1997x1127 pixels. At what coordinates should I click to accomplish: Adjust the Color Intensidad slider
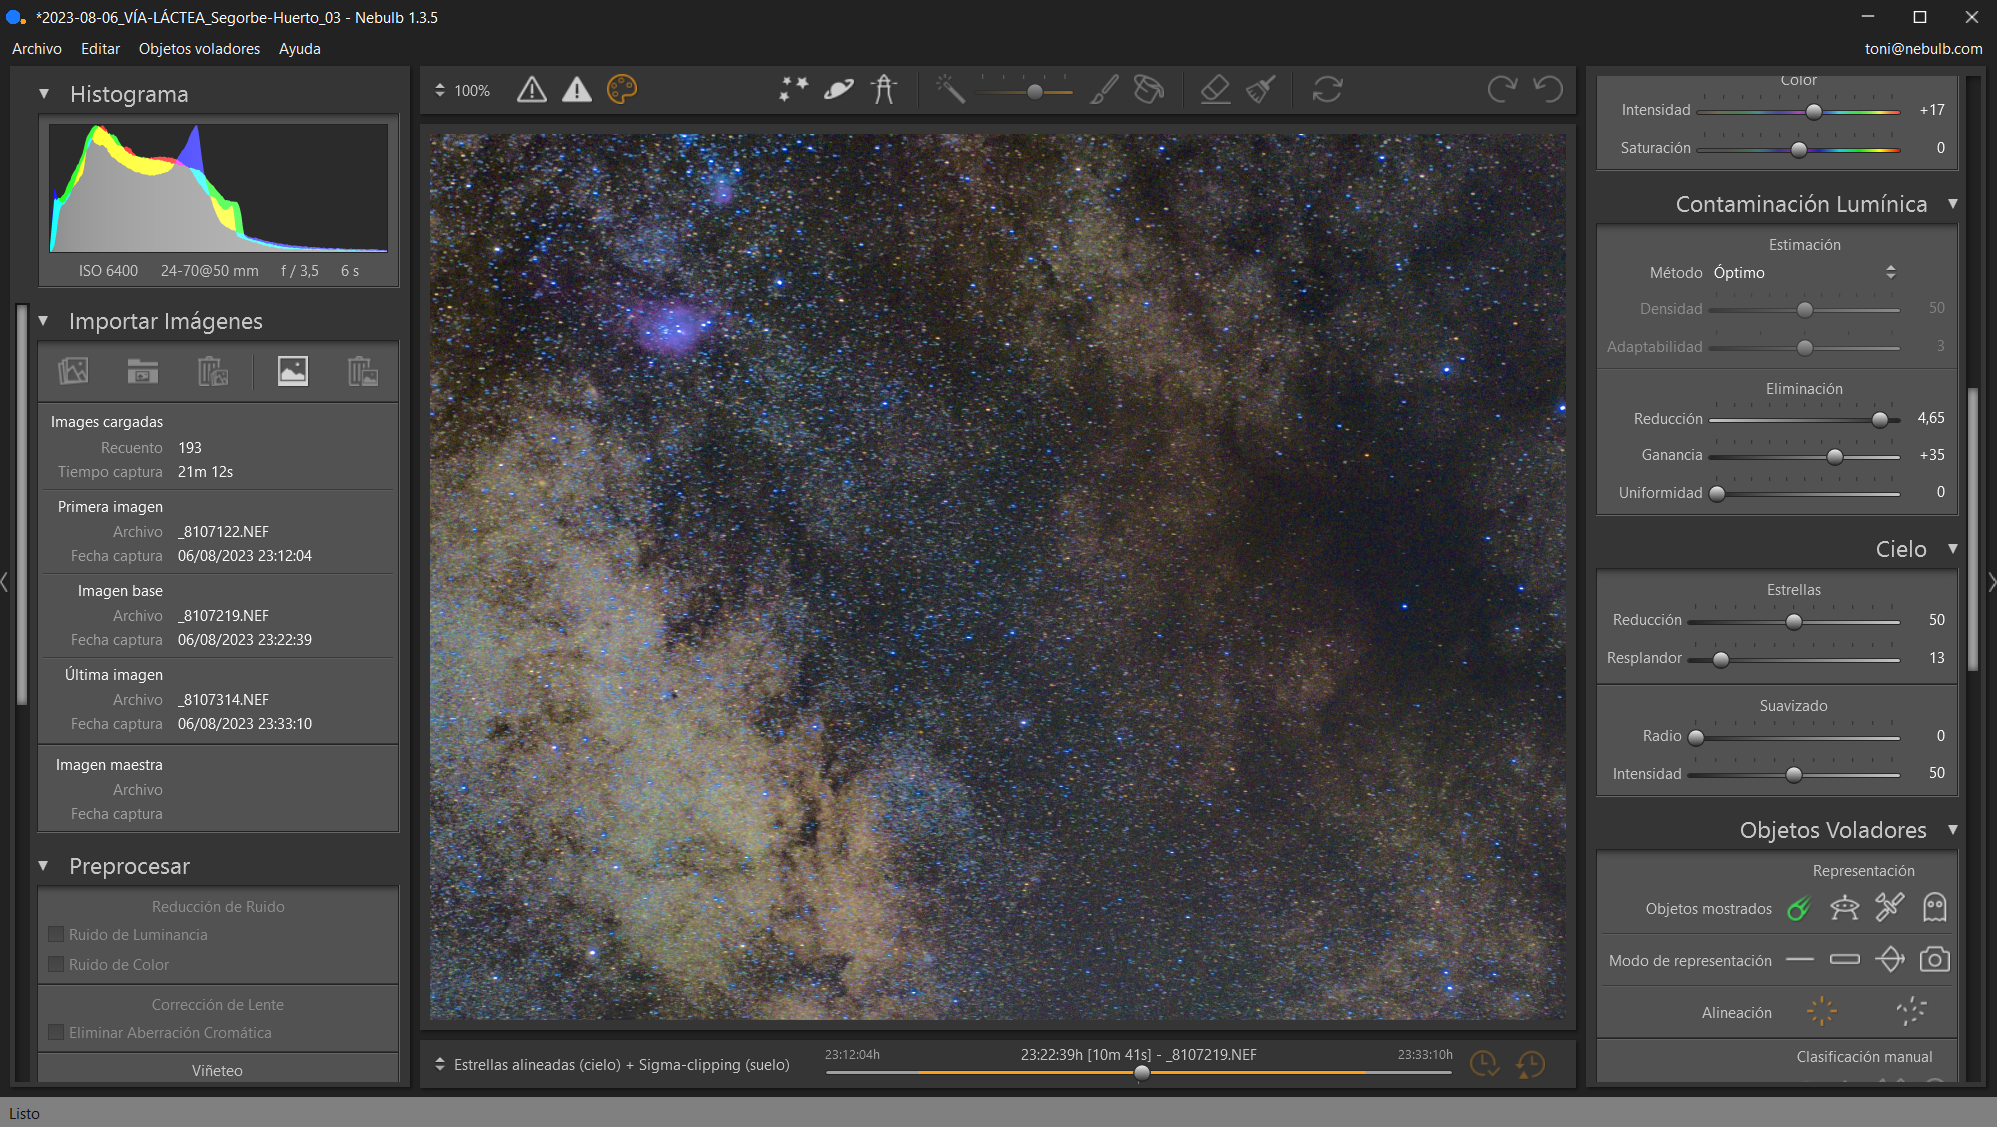click(1813, 112)
